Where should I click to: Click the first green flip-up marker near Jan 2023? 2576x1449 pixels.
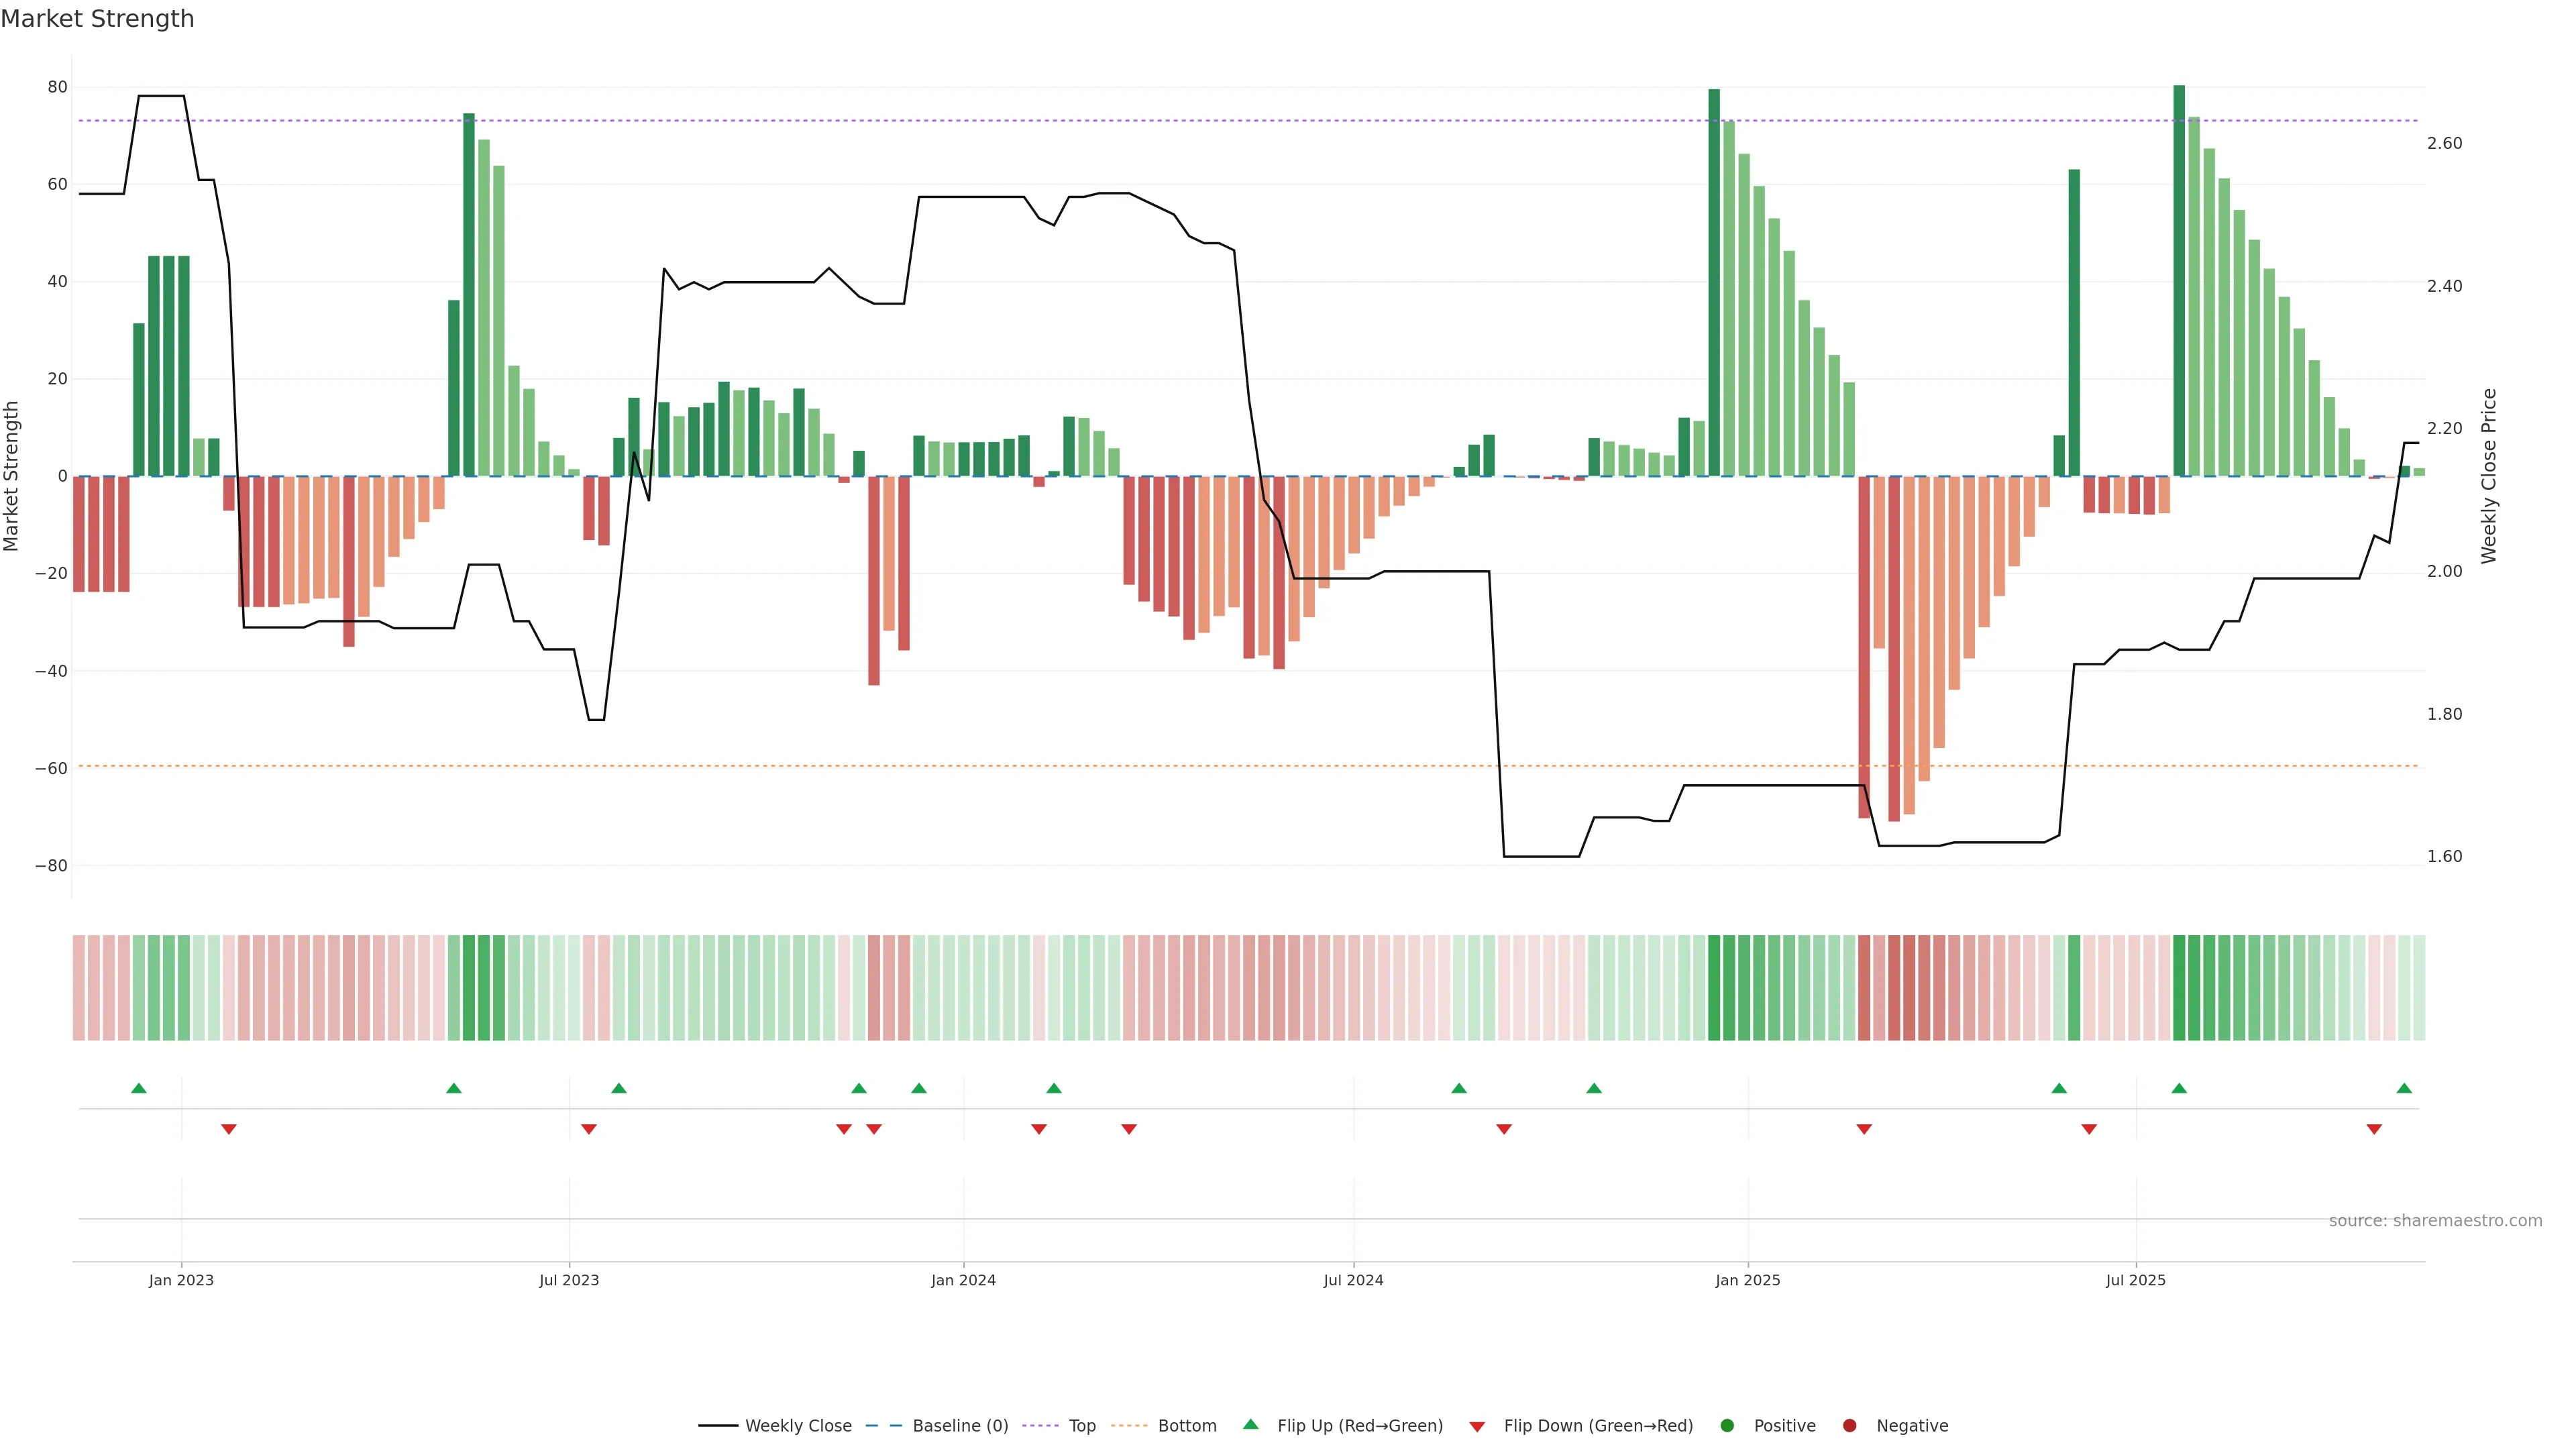pyautogui.click(x=139, y=1088)
